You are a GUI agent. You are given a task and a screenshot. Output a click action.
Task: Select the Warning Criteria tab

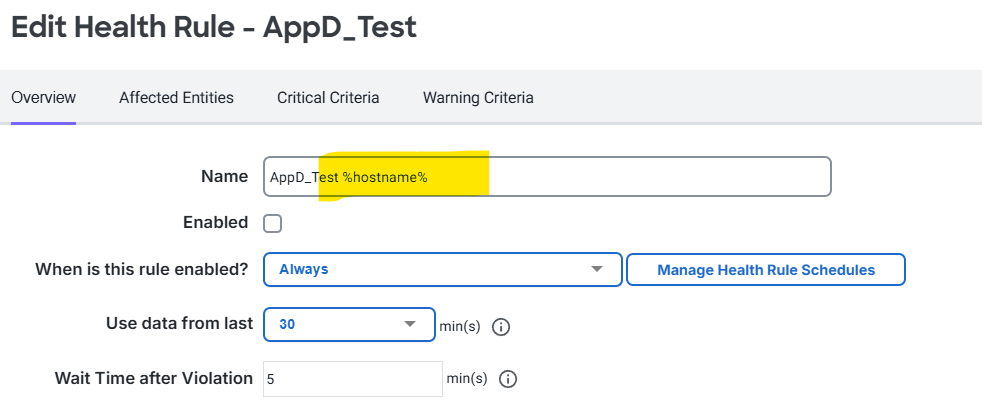tap(478, 98)
